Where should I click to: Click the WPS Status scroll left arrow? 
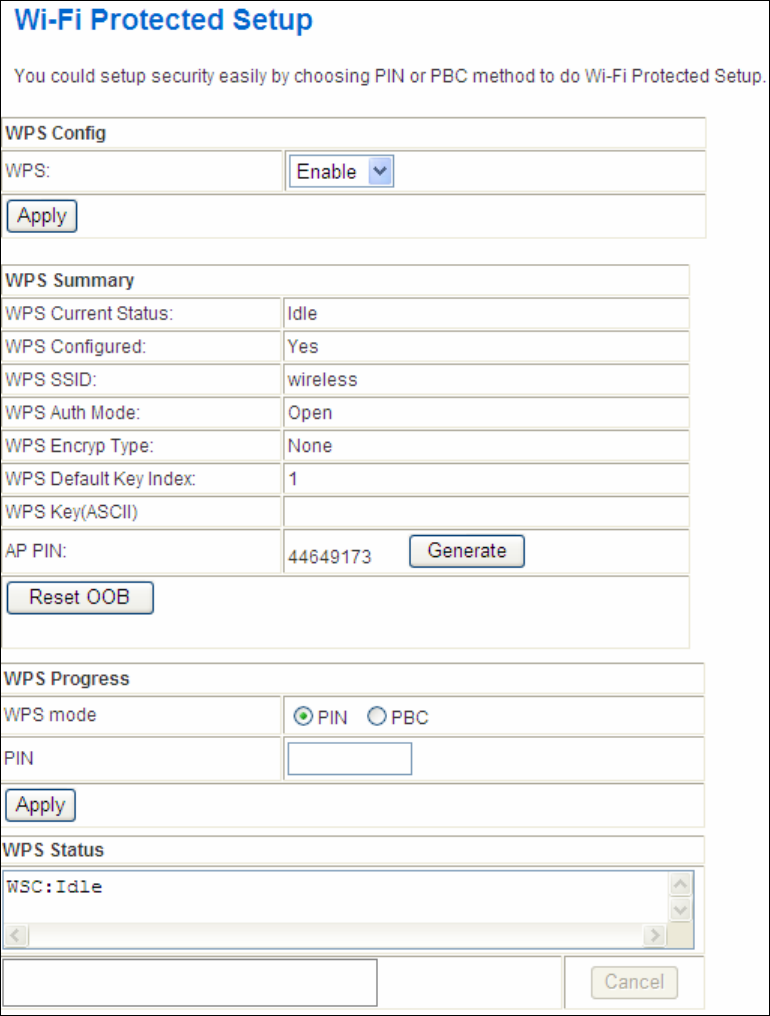pos(16,935)
